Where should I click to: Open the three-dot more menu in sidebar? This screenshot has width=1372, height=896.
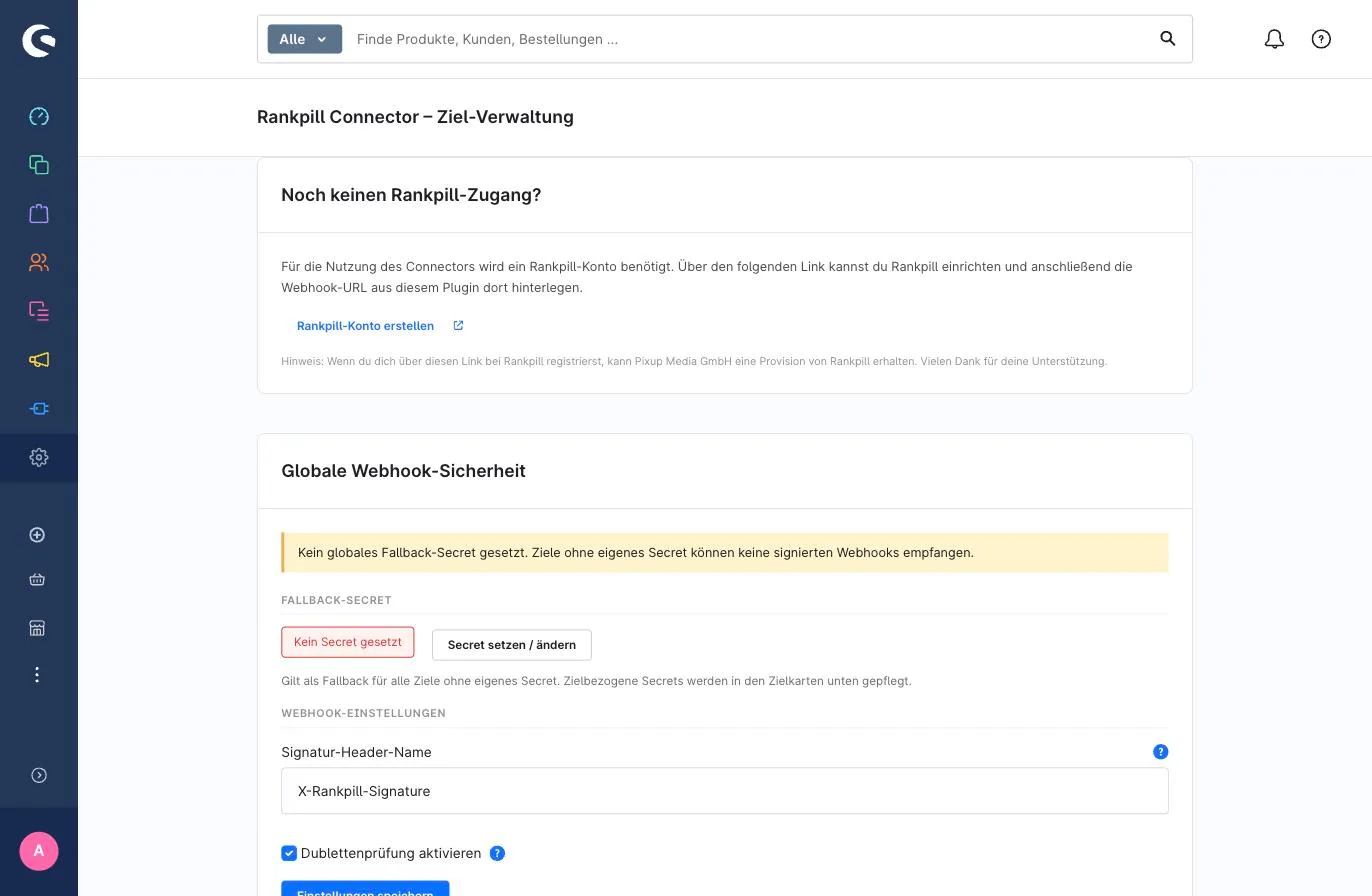37,675
